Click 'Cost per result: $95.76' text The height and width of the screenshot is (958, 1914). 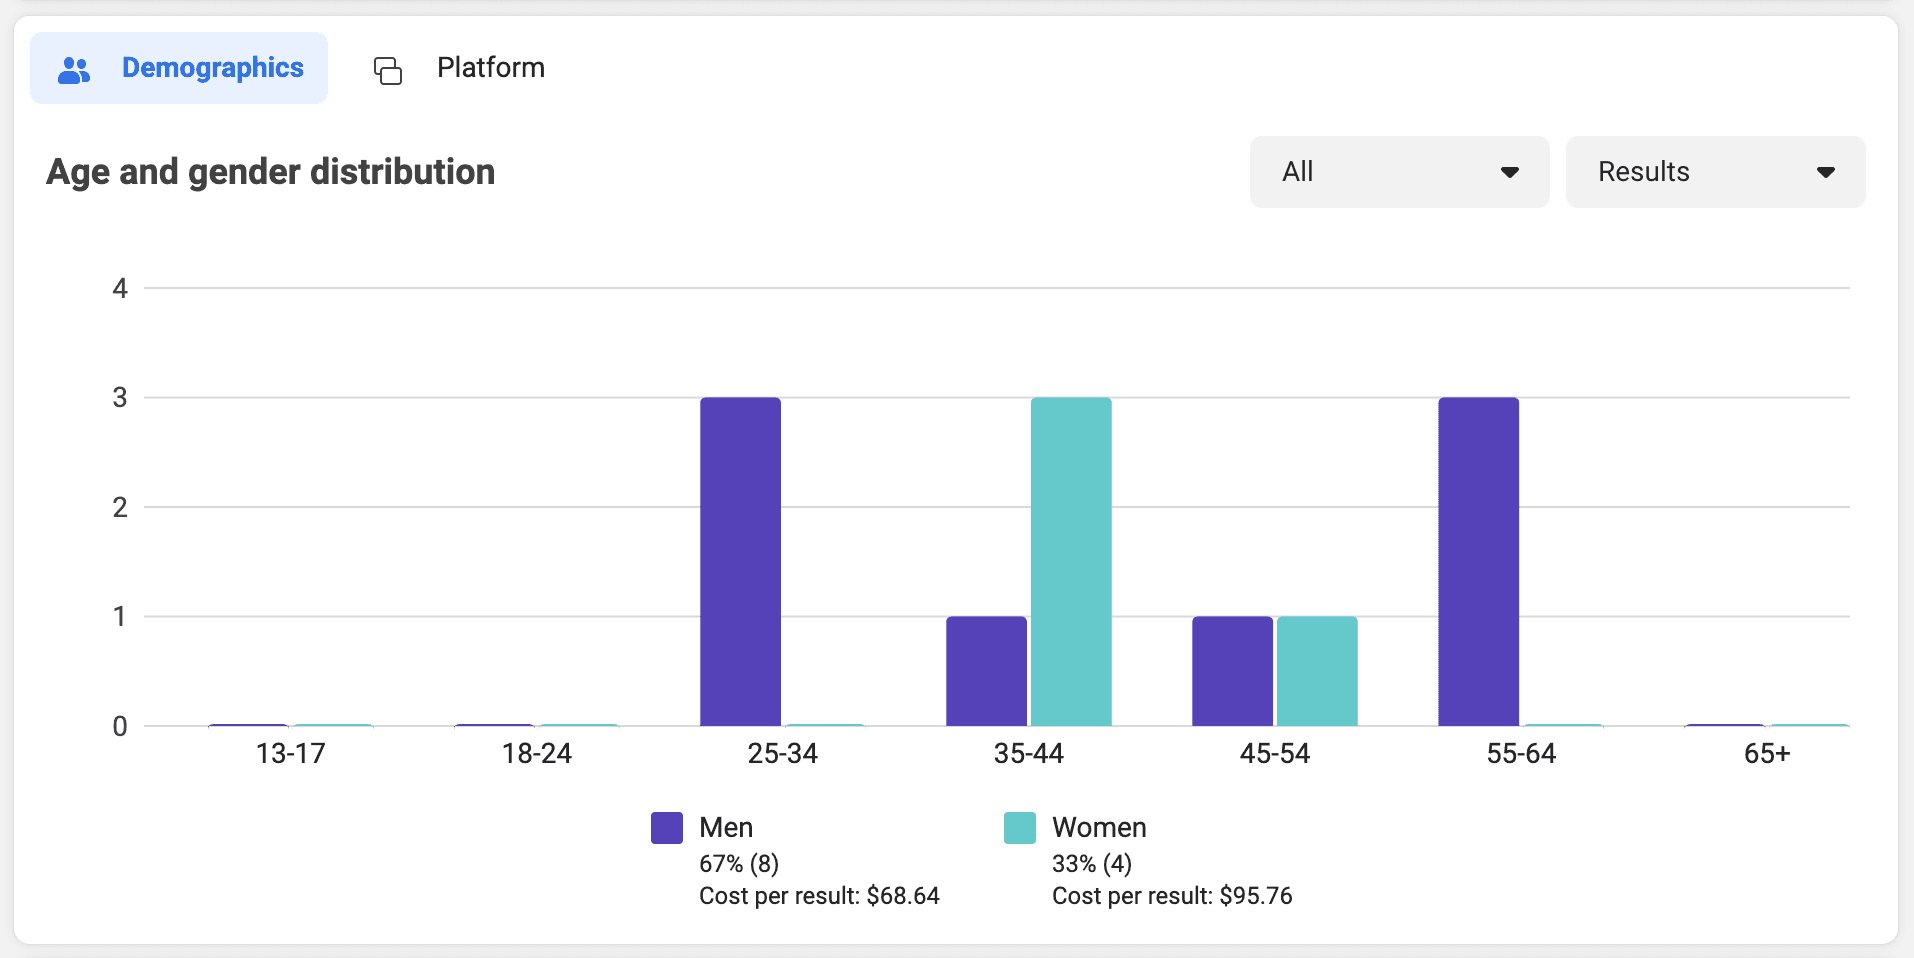(1172, 896)
